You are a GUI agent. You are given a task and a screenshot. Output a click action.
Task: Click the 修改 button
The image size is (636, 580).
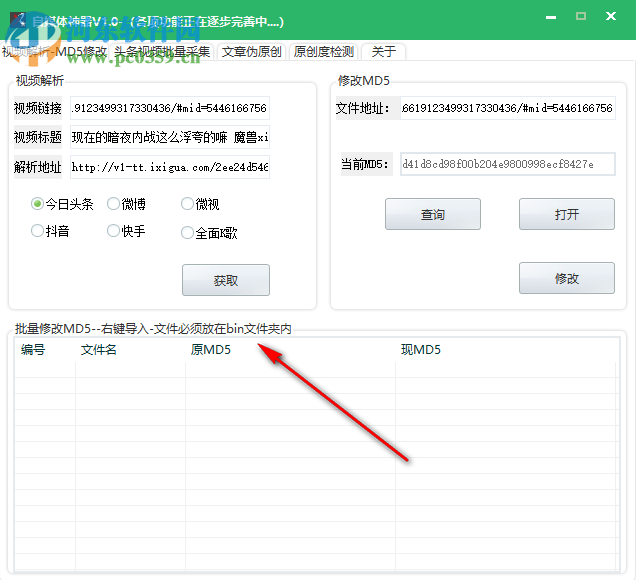(567, 278)
